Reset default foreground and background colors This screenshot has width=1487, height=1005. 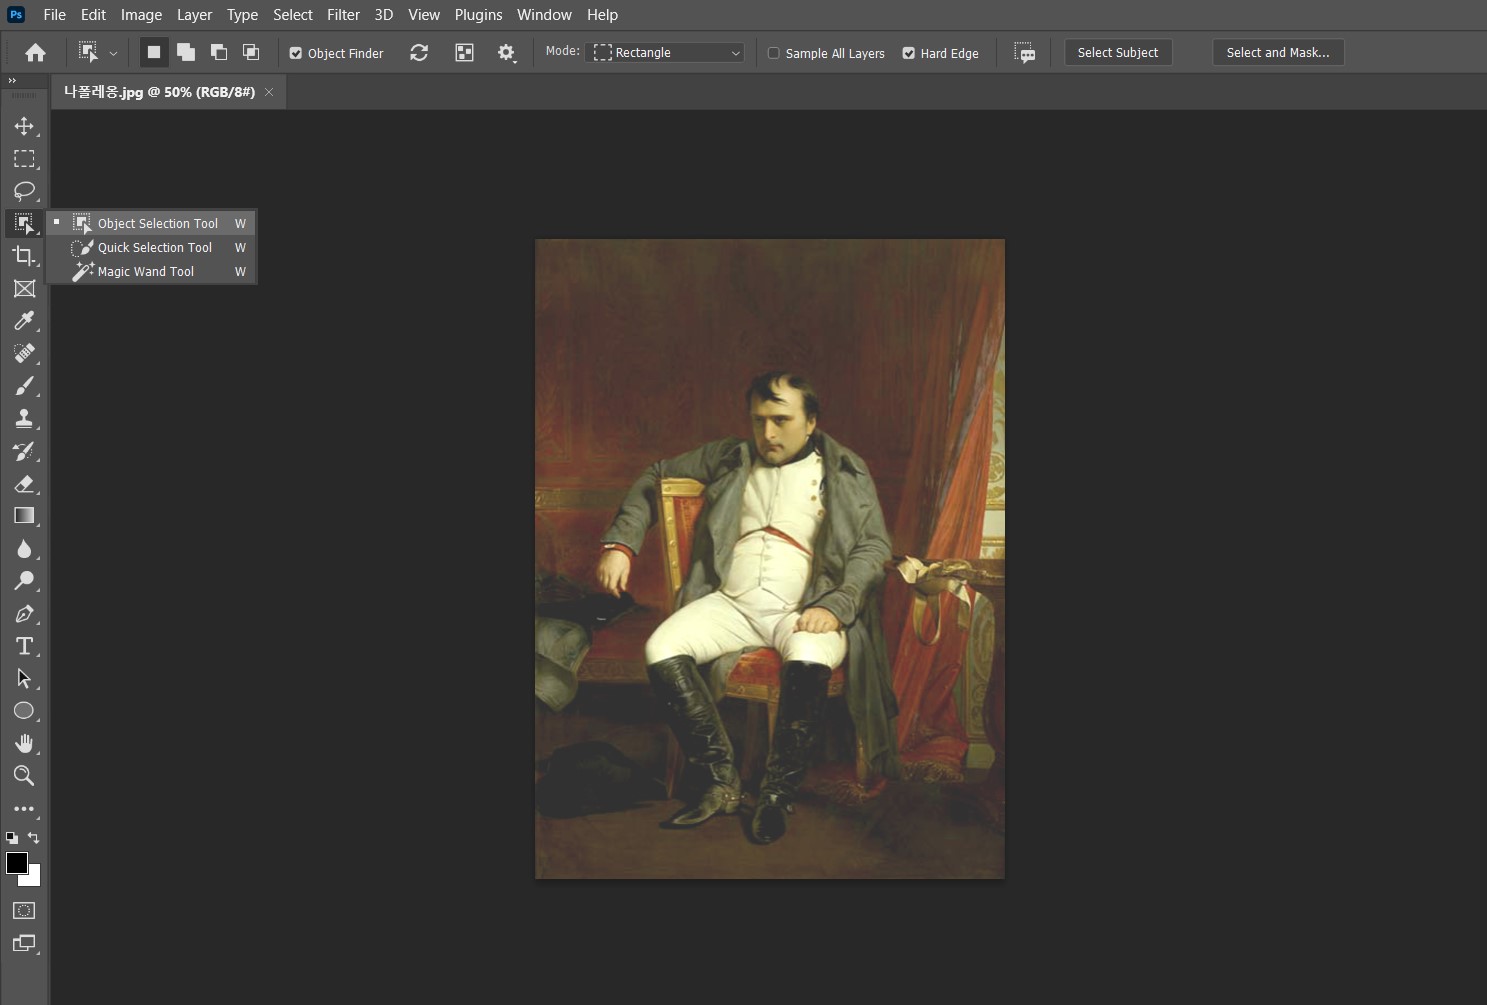(x=12, y=838)
